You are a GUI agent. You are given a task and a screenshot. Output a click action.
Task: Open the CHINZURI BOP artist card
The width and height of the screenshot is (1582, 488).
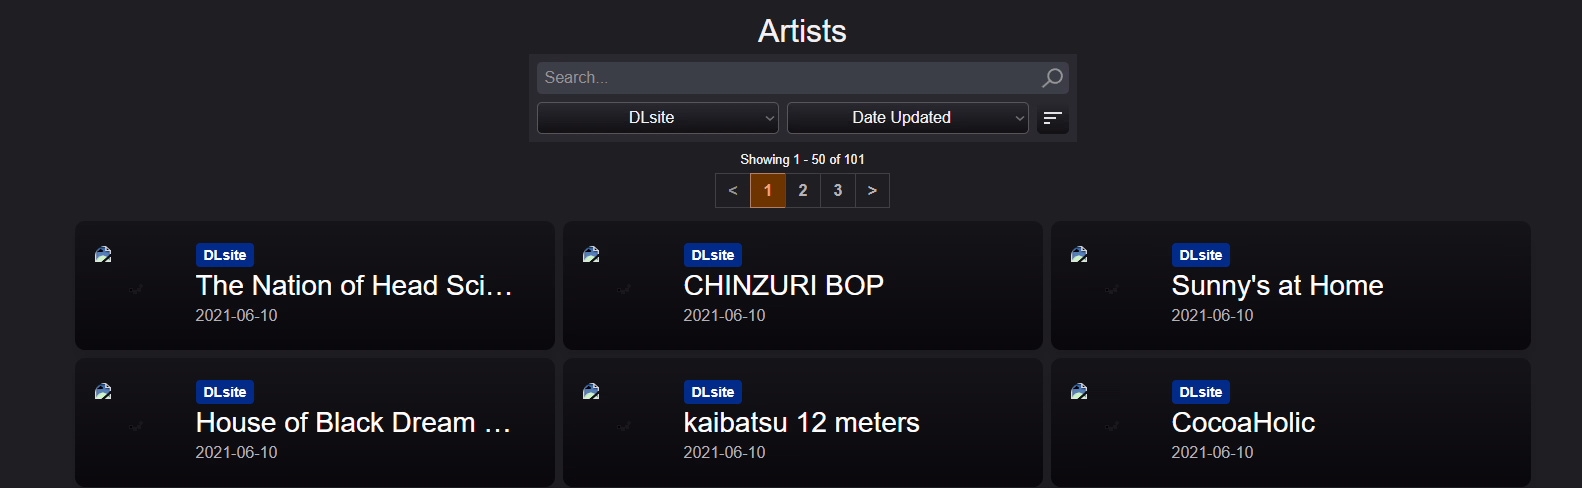click(x=783, y=286)
